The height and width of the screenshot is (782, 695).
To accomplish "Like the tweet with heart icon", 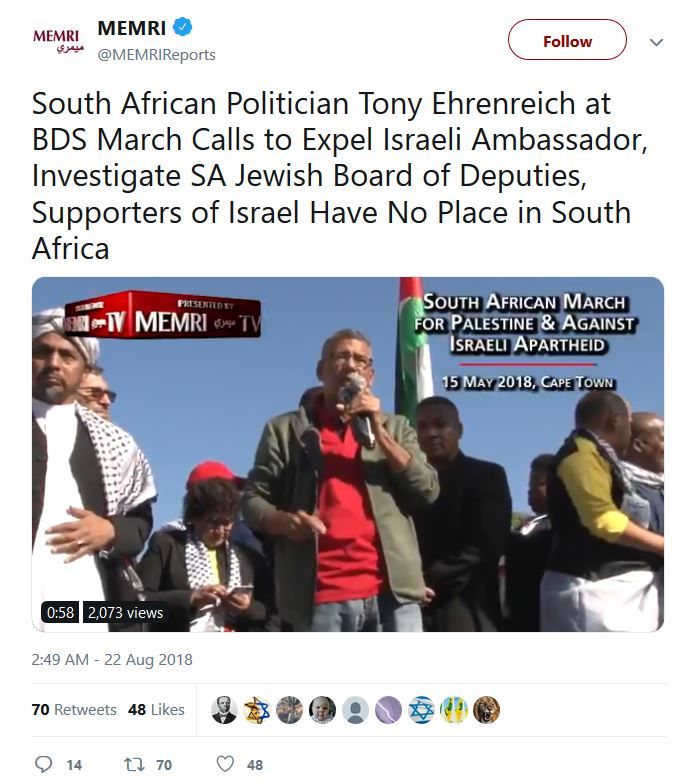I will (x=225, y=764).
